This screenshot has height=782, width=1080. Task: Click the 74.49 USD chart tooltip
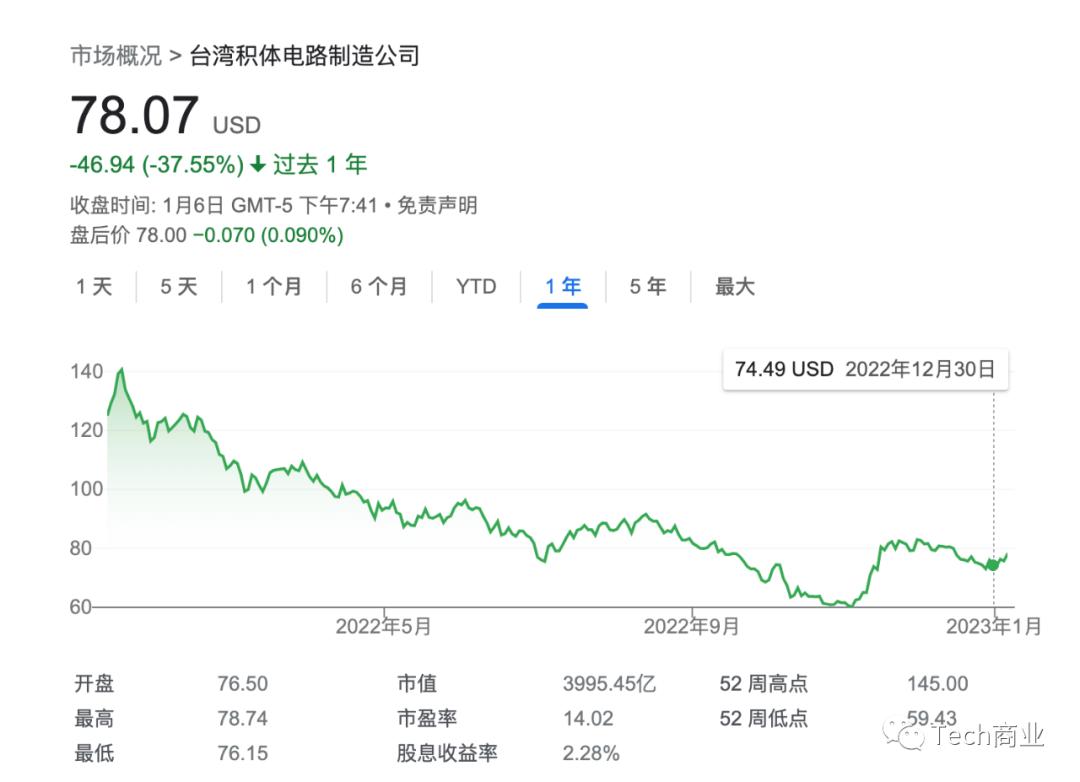click(865, 369)
